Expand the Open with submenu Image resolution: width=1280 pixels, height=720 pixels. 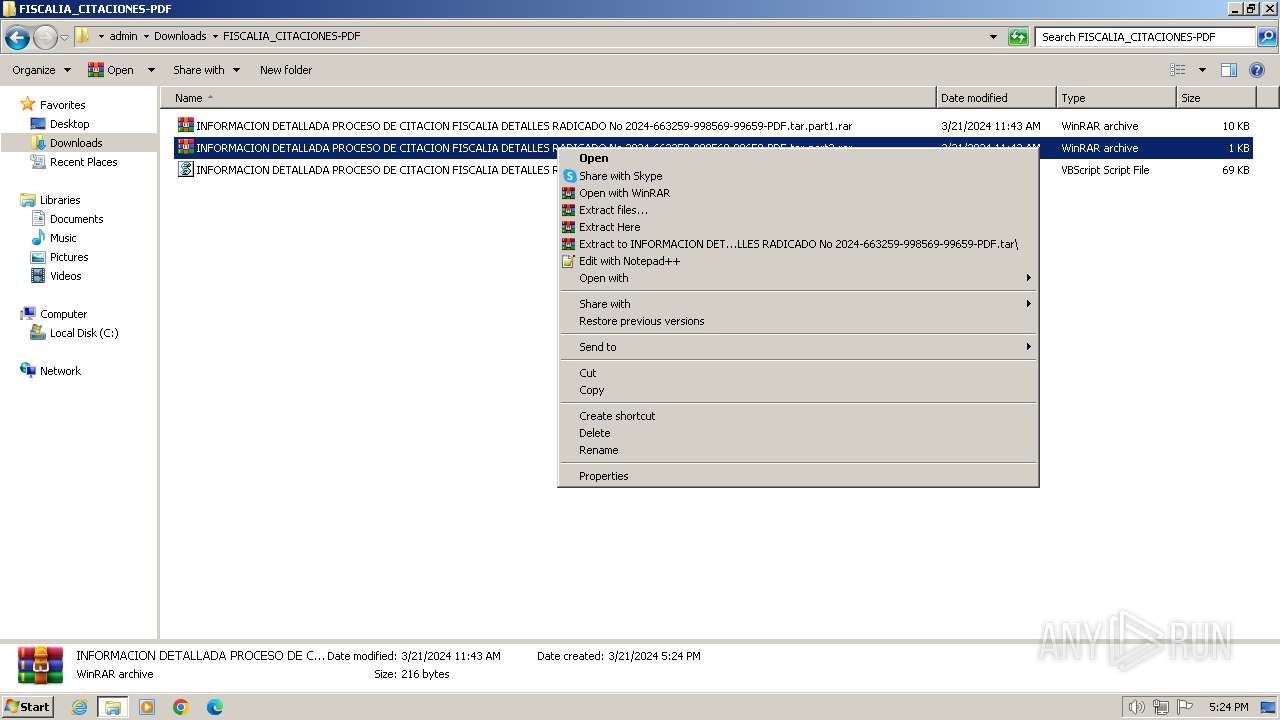pos(798,278)
